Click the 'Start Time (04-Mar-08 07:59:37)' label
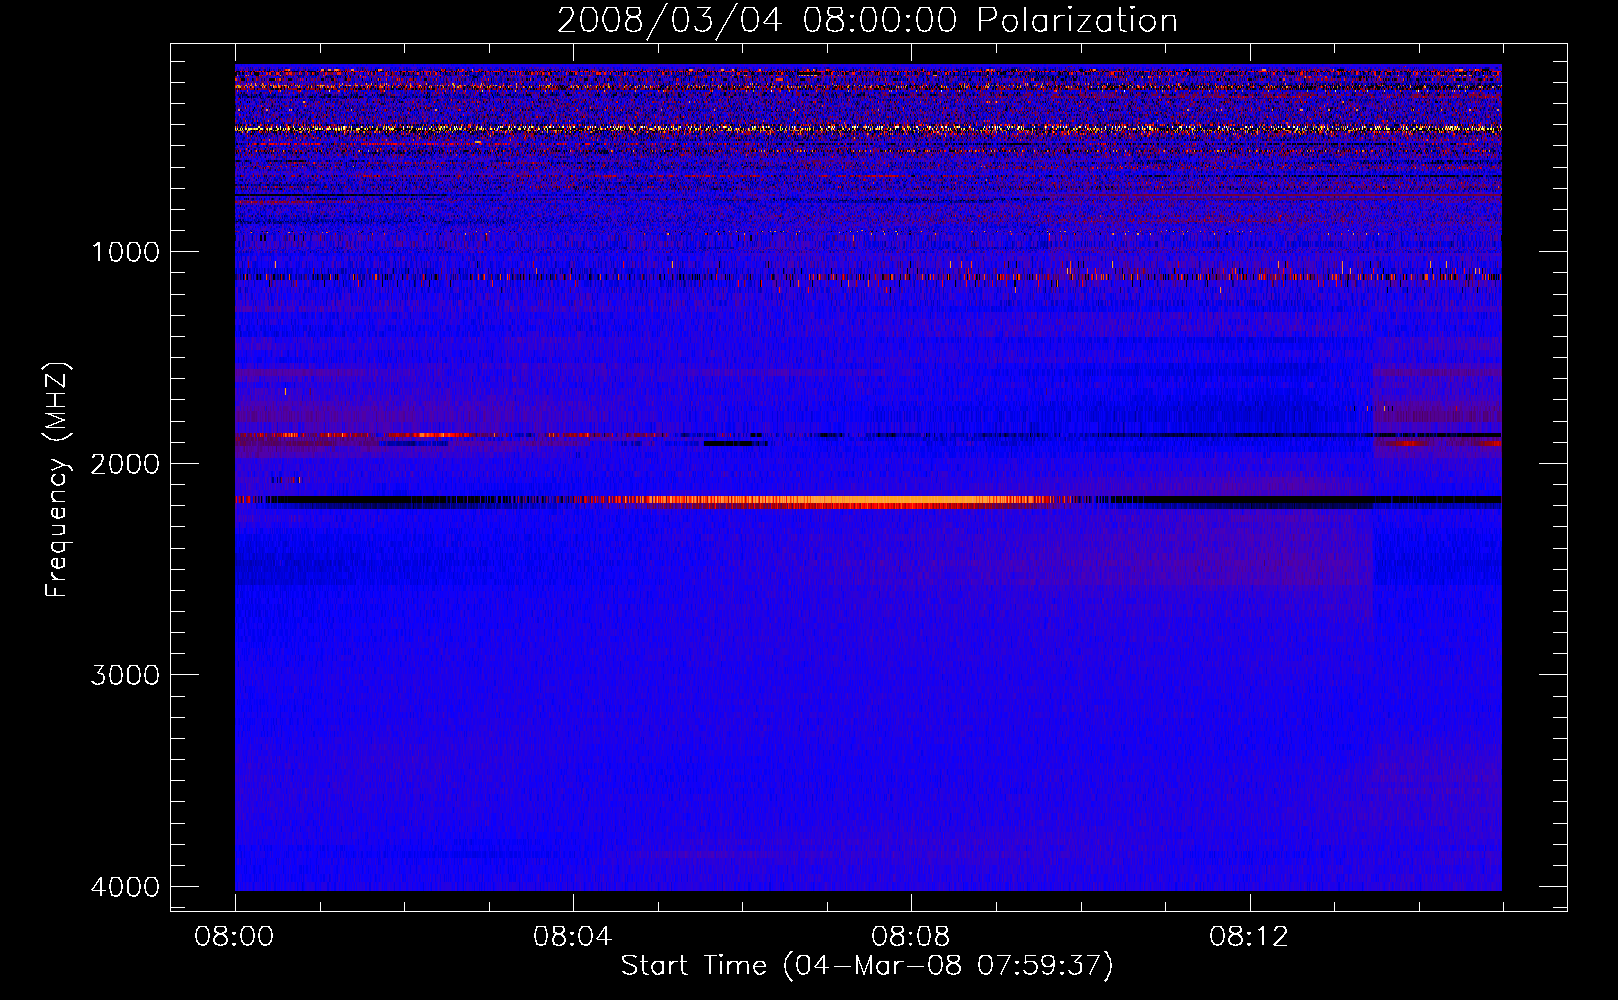 867,966
